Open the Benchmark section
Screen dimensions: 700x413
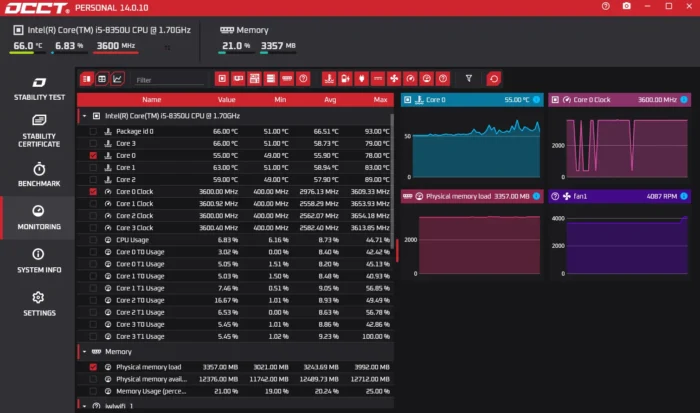pos(39,175)
